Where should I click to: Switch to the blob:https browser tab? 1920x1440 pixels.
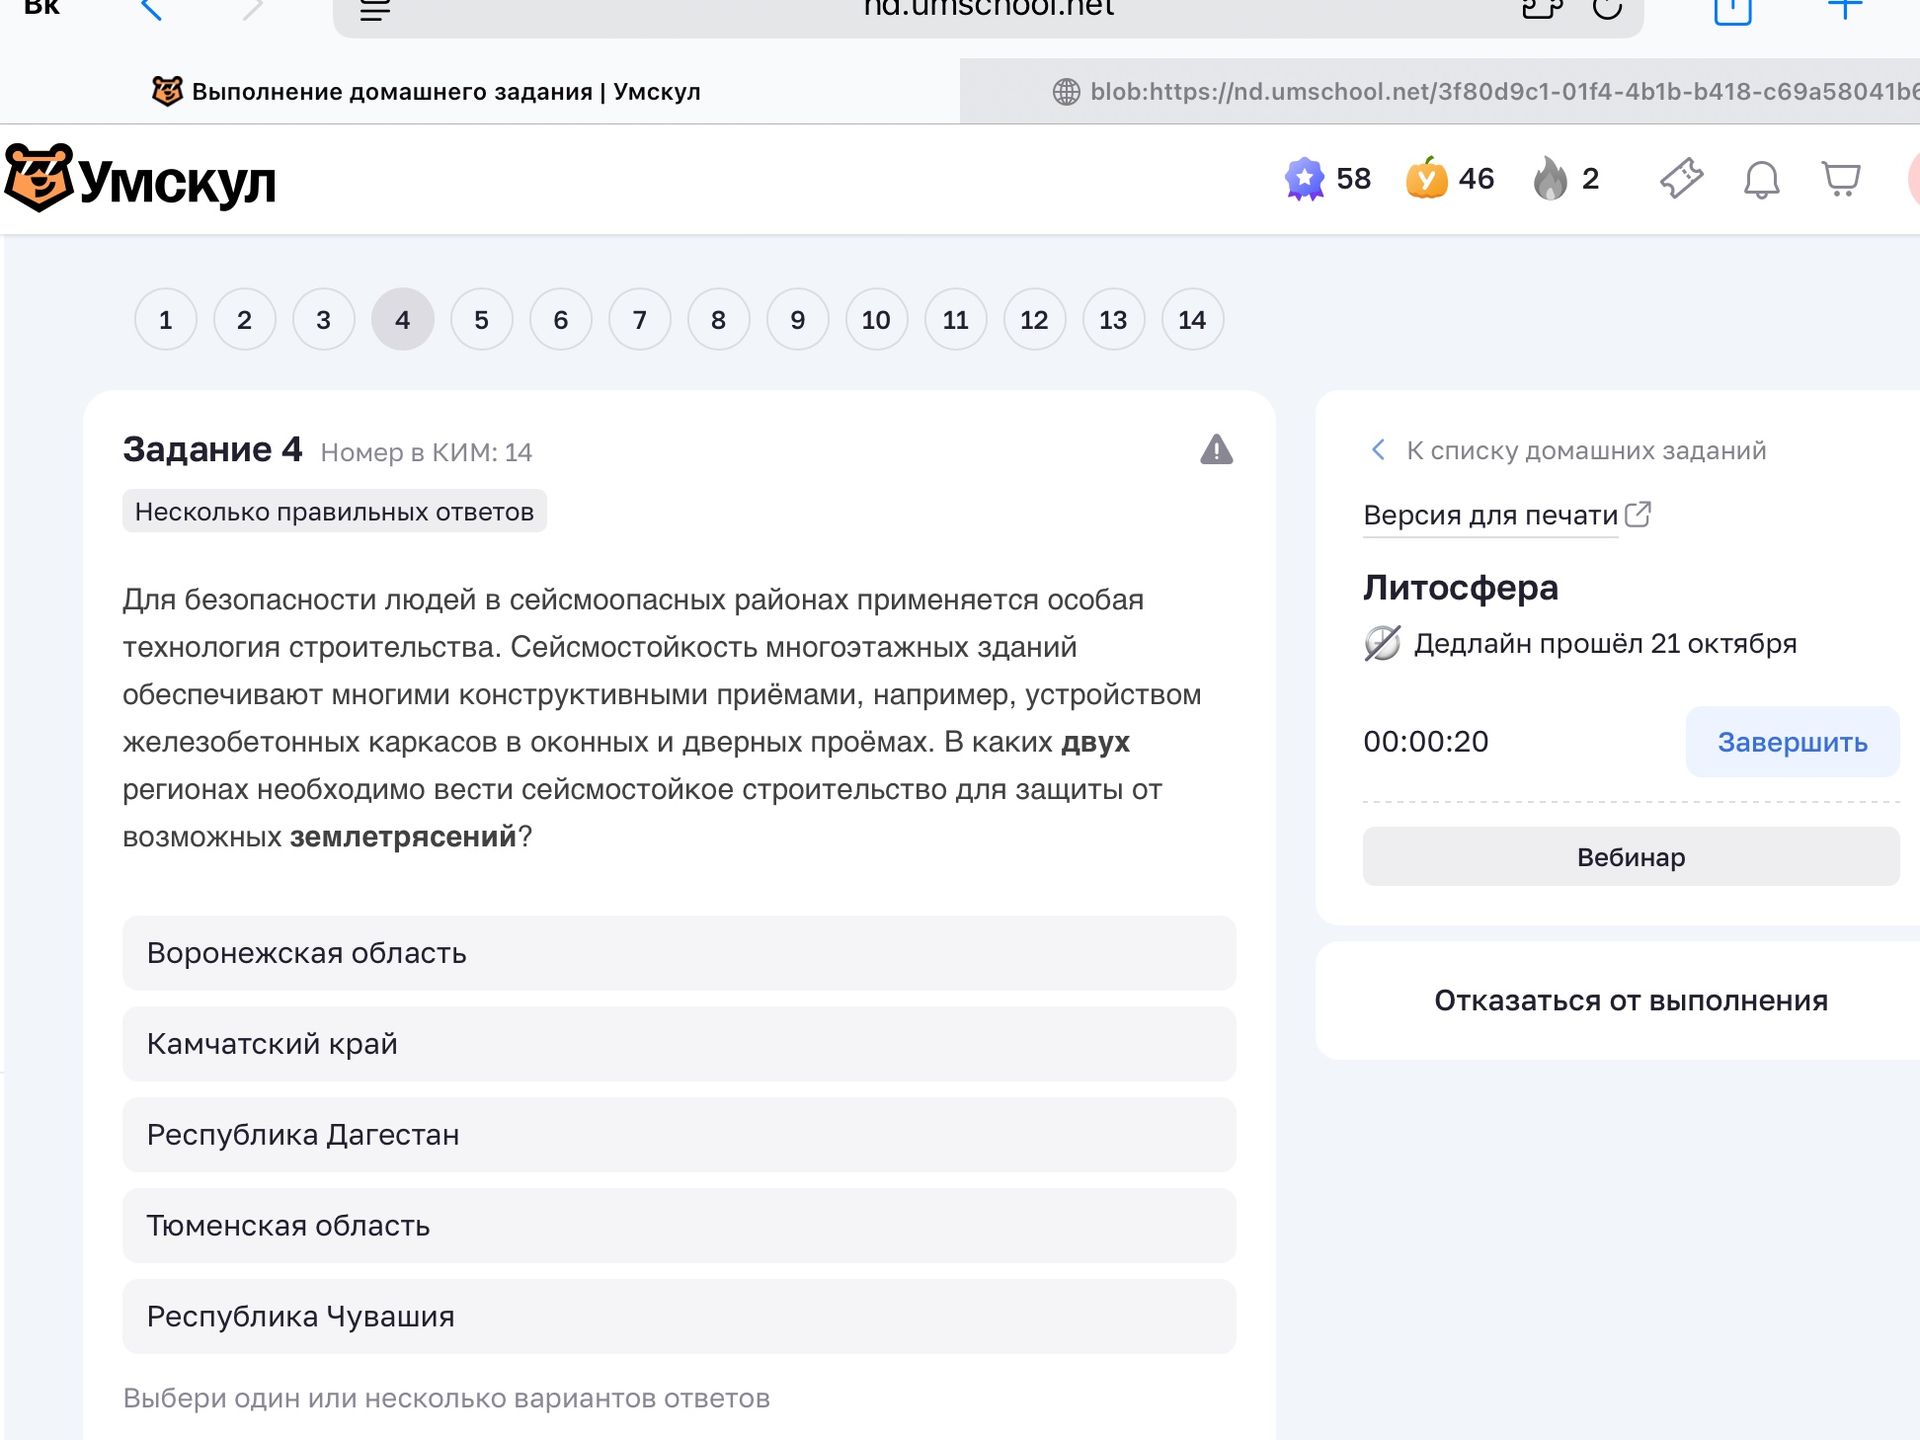[x=1440, y=91]
